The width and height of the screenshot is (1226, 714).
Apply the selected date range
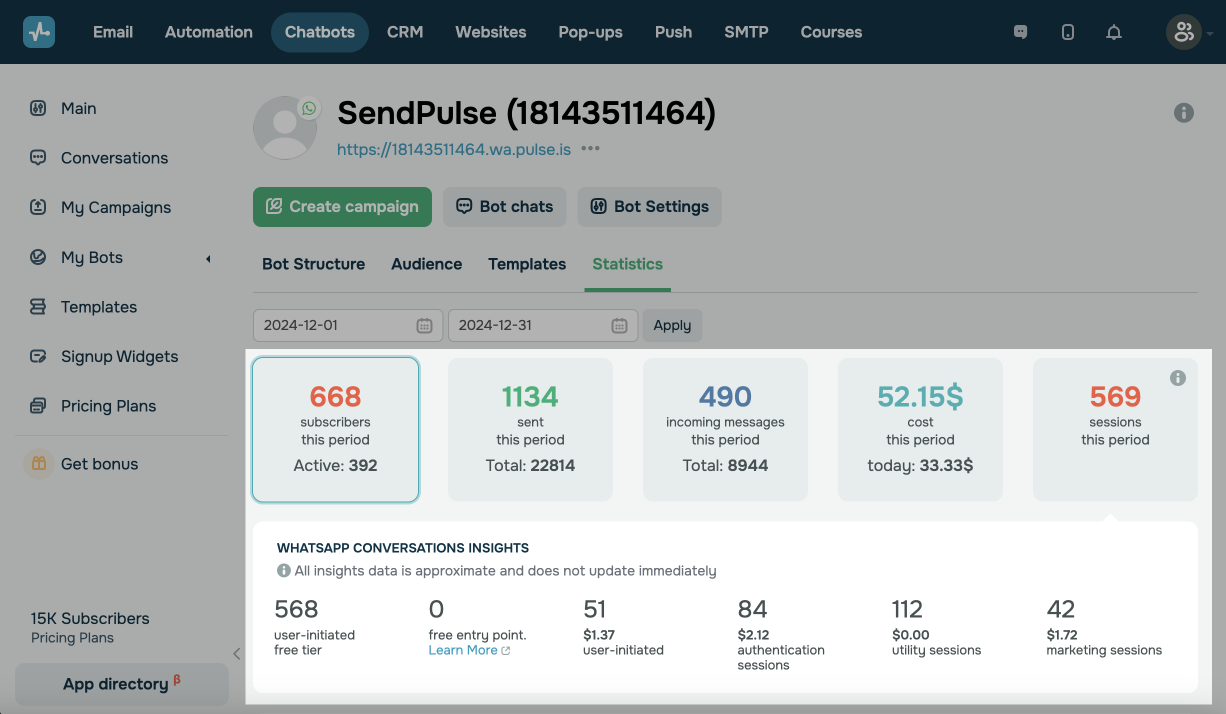click(672, 325)
